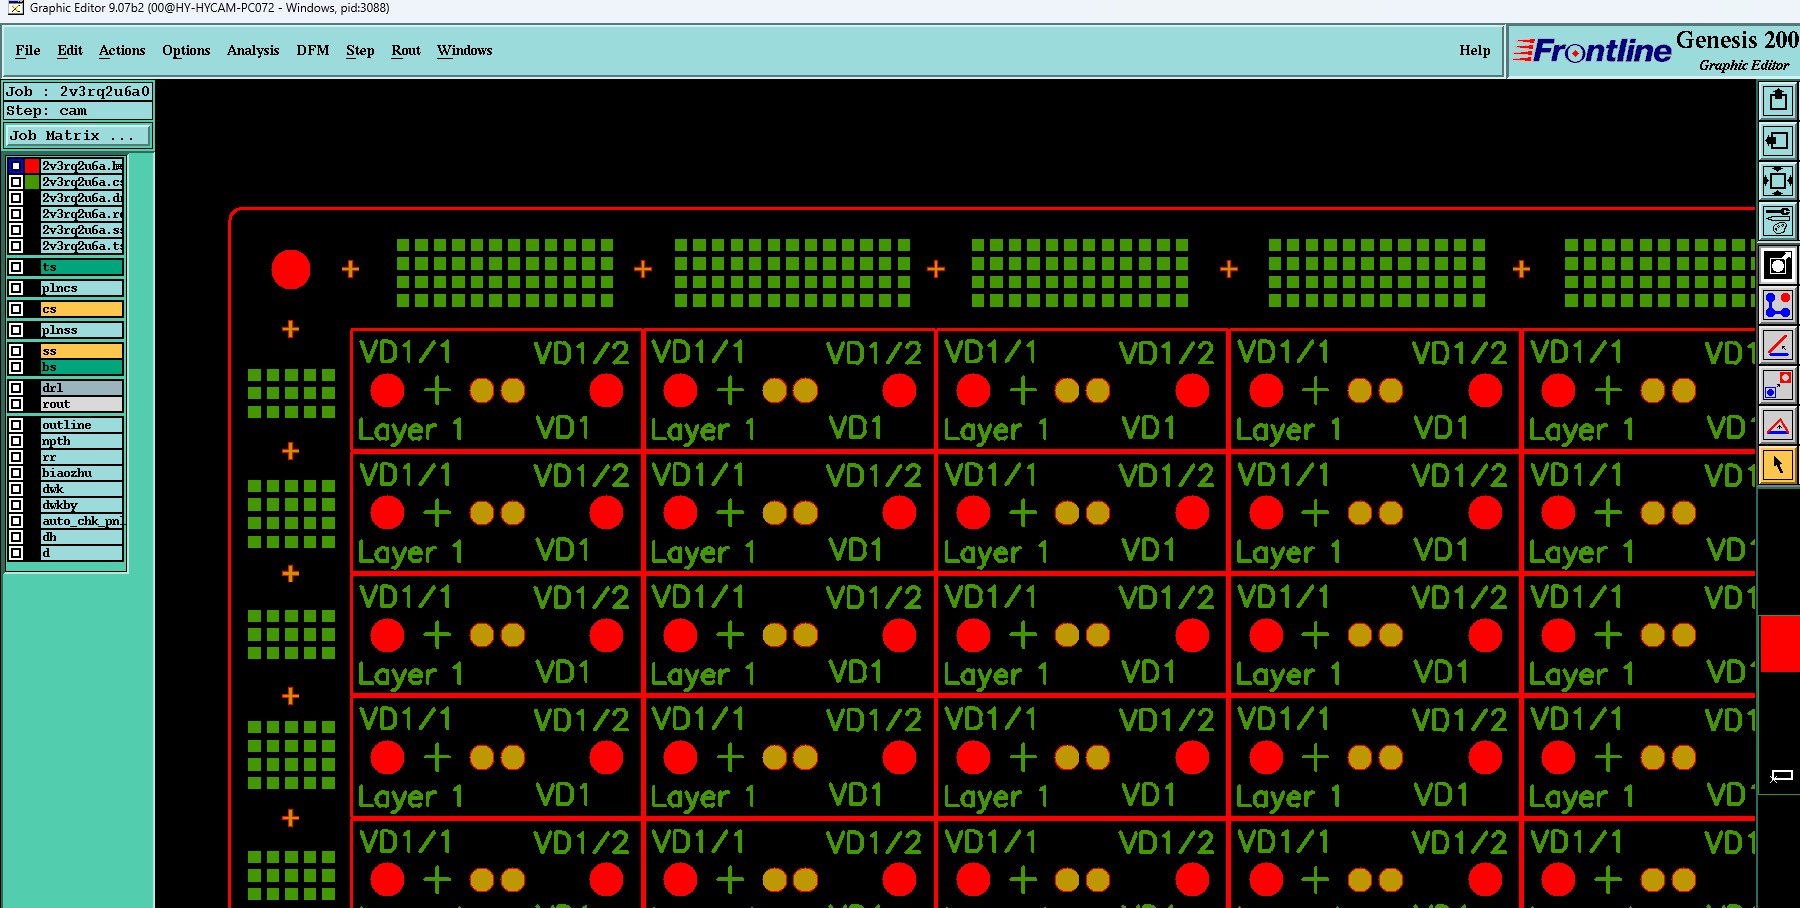Viewport: 1800px width, 908px height.
Task: Click the page with left-arrow icon
Action: click(x=1777, y=141)
